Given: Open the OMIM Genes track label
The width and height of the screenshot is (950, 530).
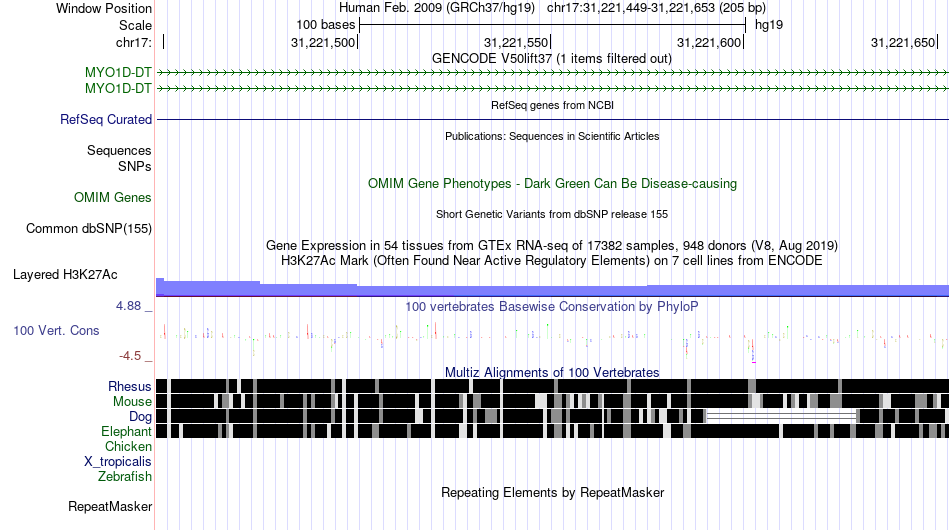Looking at the screenshot, I should pos(113,197).
